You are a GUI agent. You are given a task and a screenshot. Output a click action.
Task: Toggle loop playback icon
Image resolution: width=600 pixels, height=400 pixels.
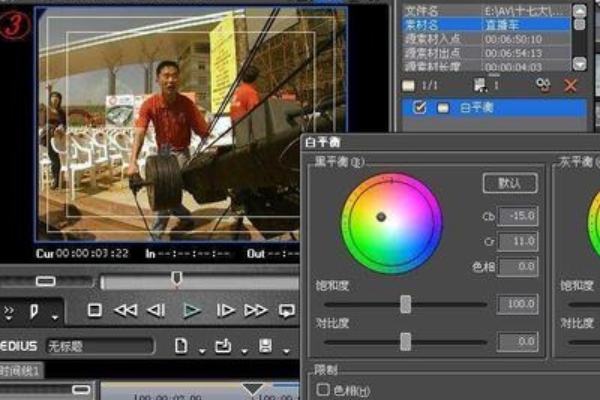pos(287,311)
